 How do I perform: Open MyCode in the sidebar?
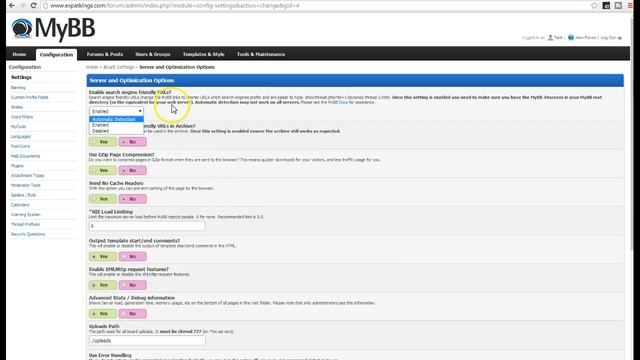pos(18,127)
